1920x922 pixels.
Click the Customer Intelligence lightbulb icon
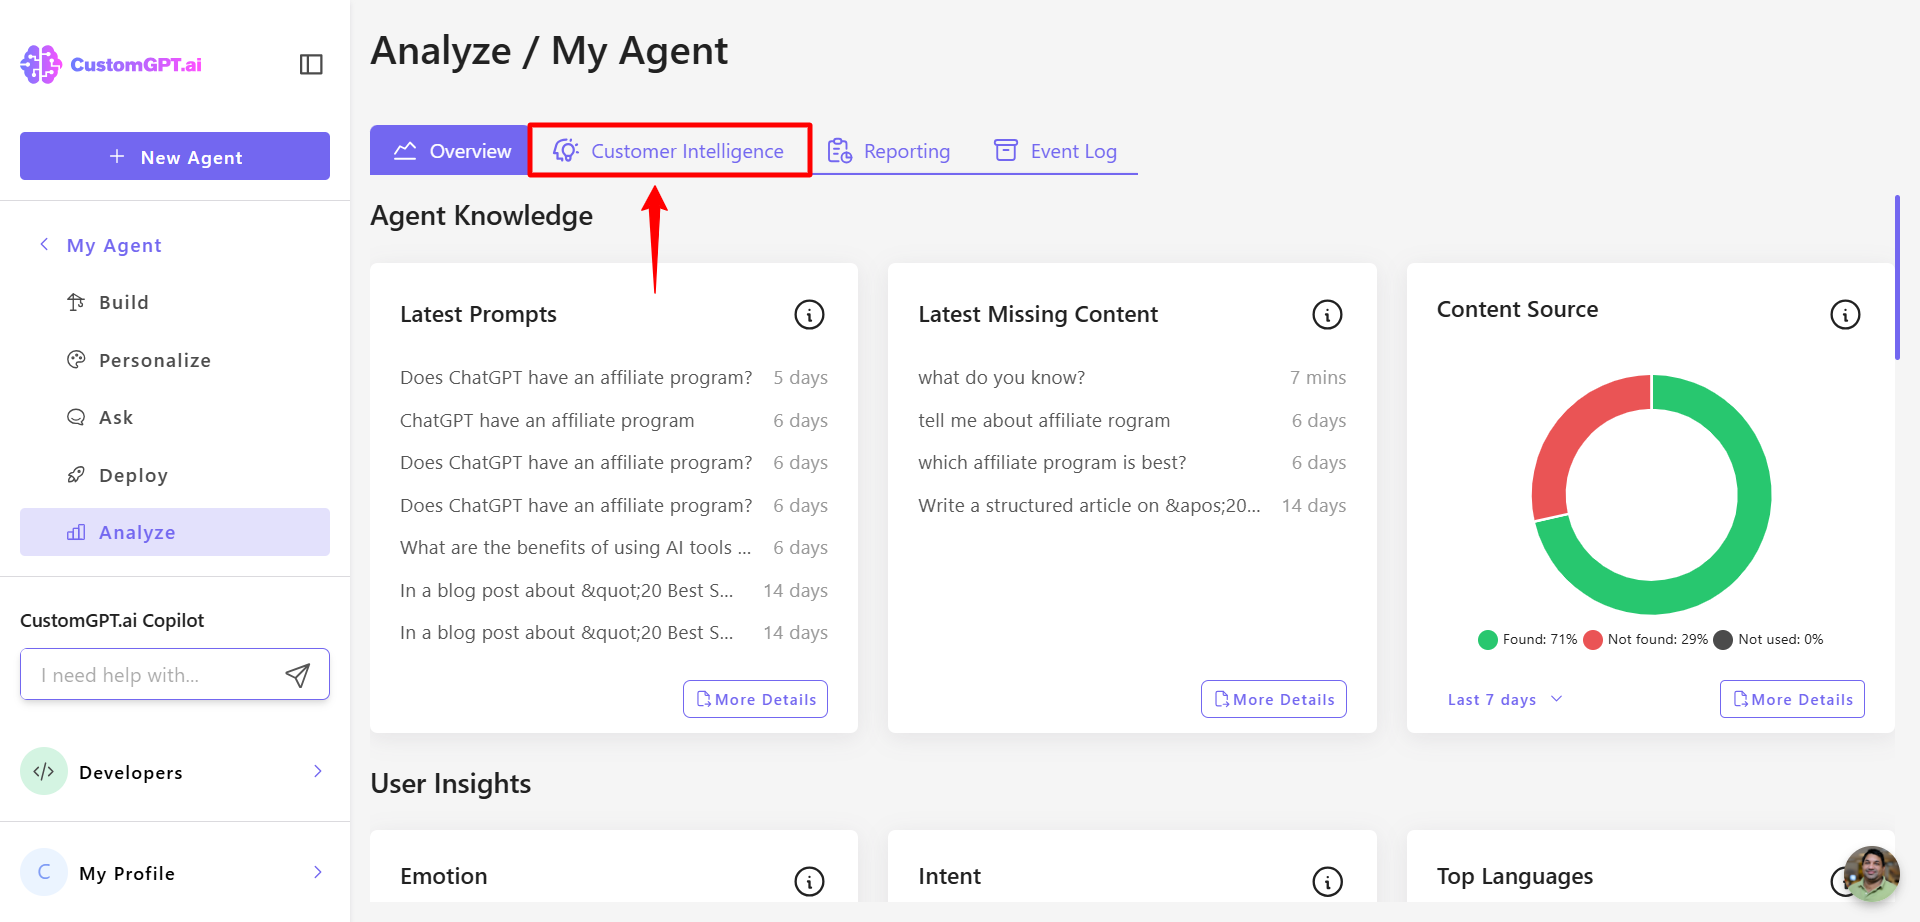point(566,150)
